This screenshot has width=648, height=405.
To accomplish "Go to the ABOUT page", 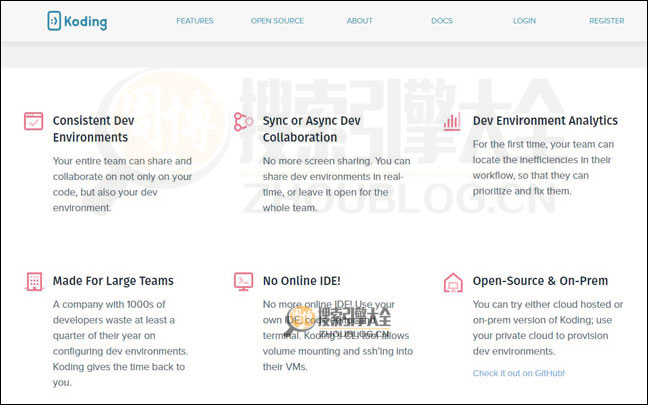I will click(359, 21).
